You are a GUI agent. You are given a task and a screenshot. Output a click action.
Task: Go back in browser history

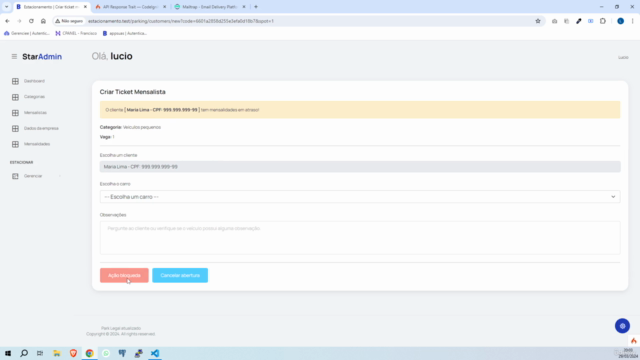[7, 21]
